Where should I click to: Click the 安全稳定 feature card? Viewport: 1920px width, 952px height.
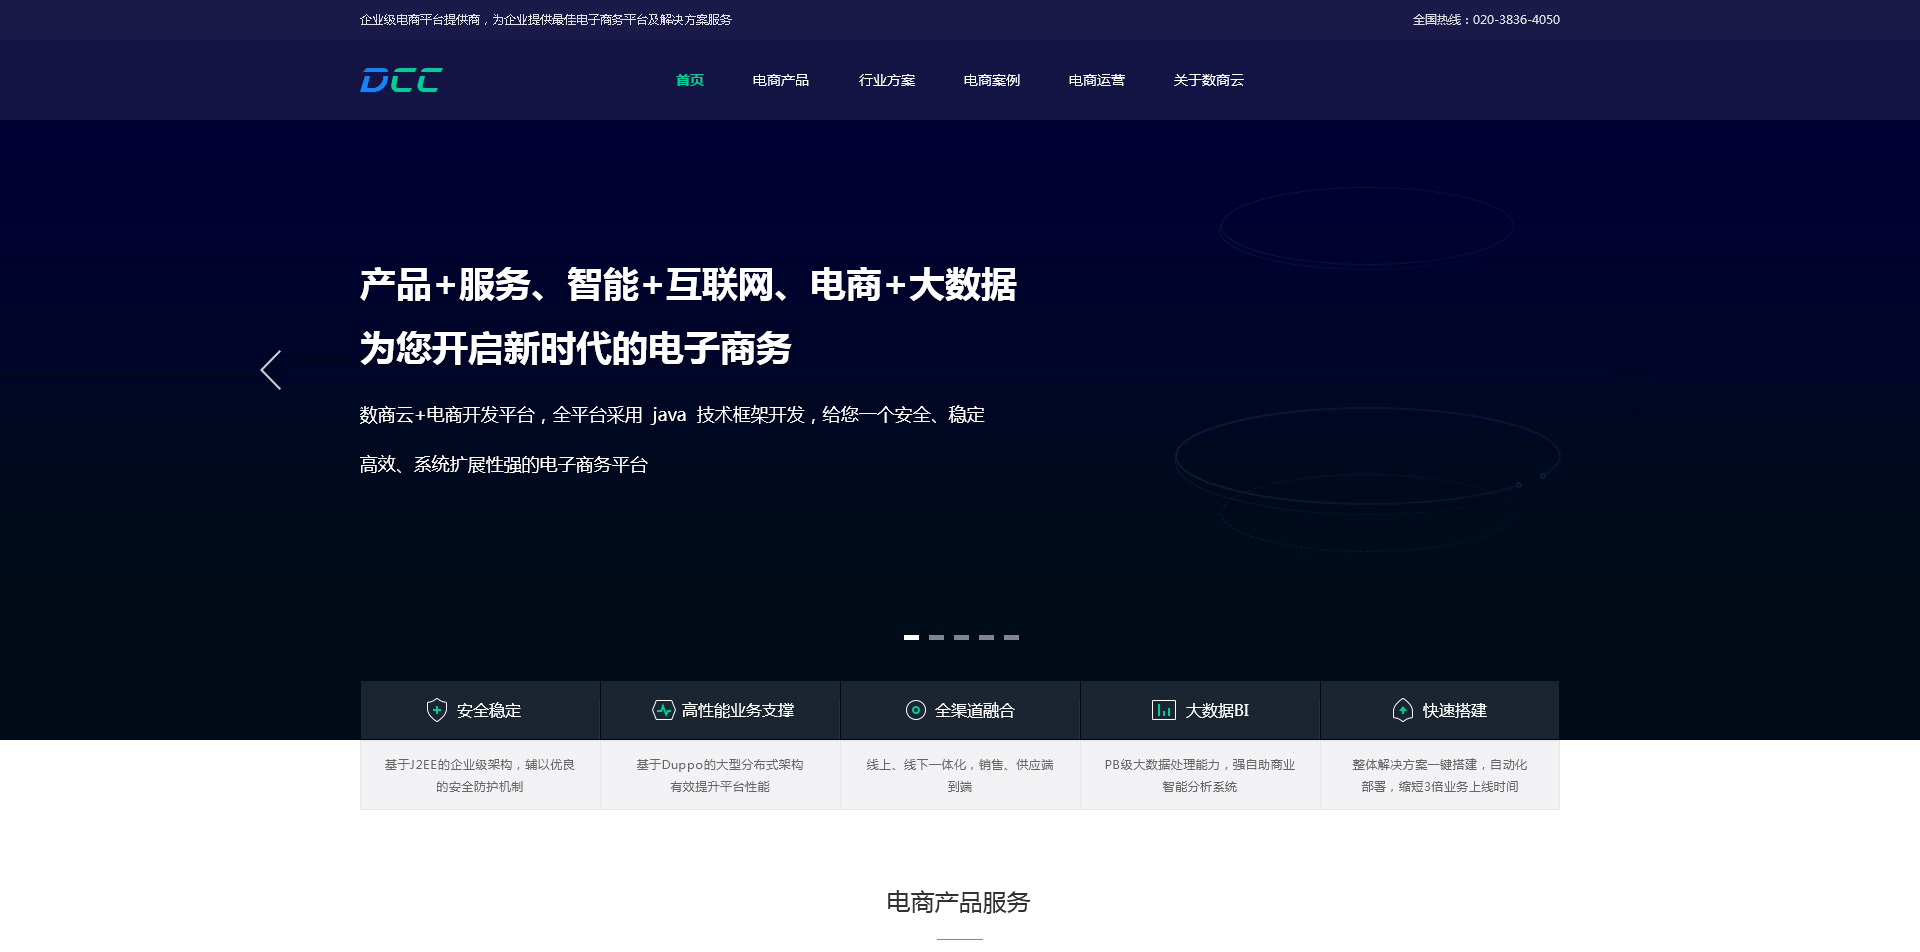[x=480, y=710]
